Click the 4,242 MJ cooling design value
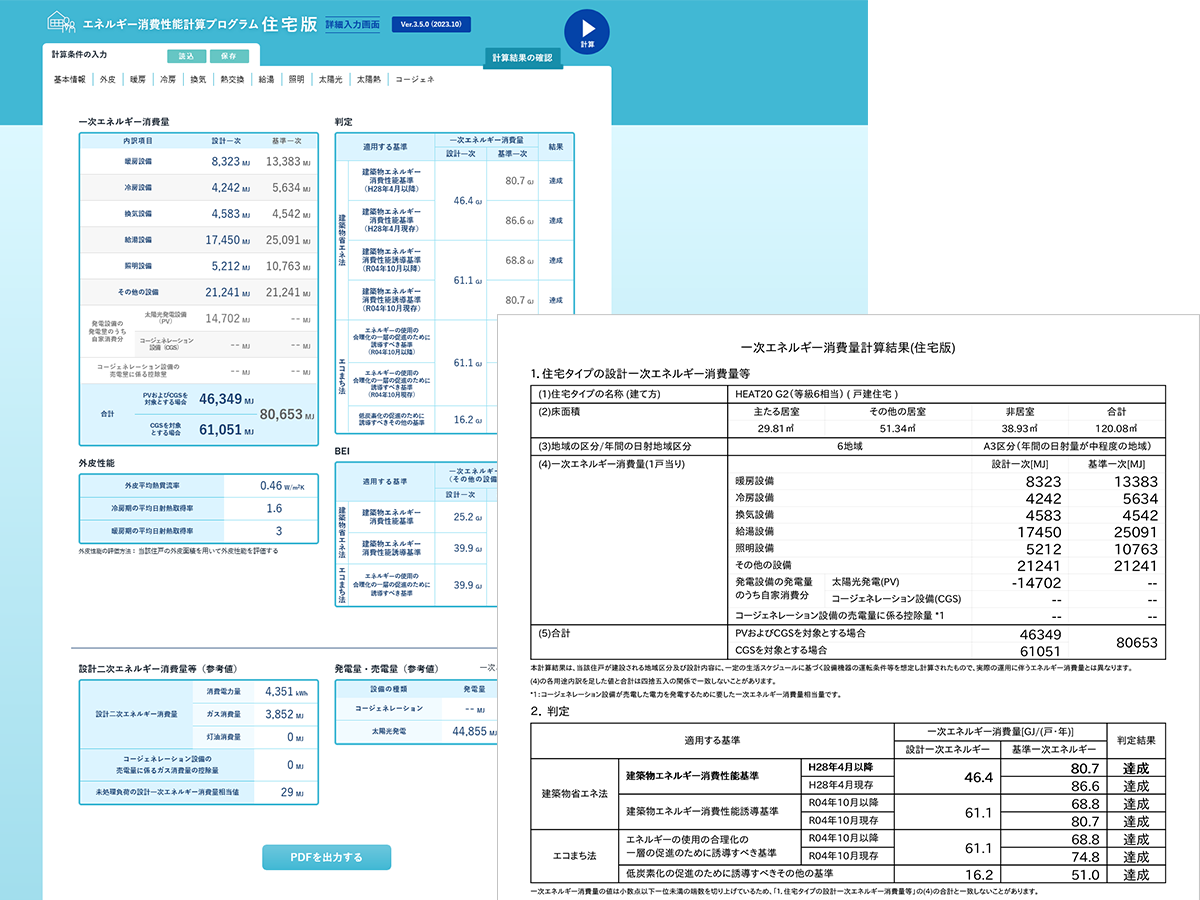The image size is (1200, 900). pyautogui.click(x=230, y=187)
